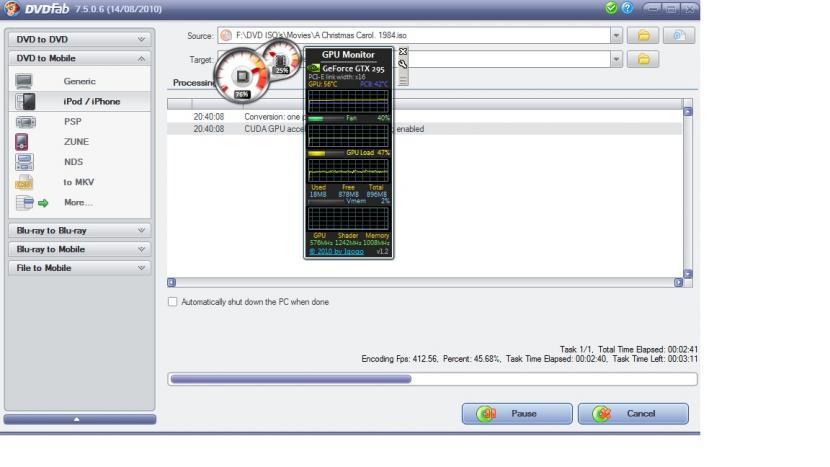Open the Target path dropdown
This screenshot has width=830, height=467.
click(616, 60)
